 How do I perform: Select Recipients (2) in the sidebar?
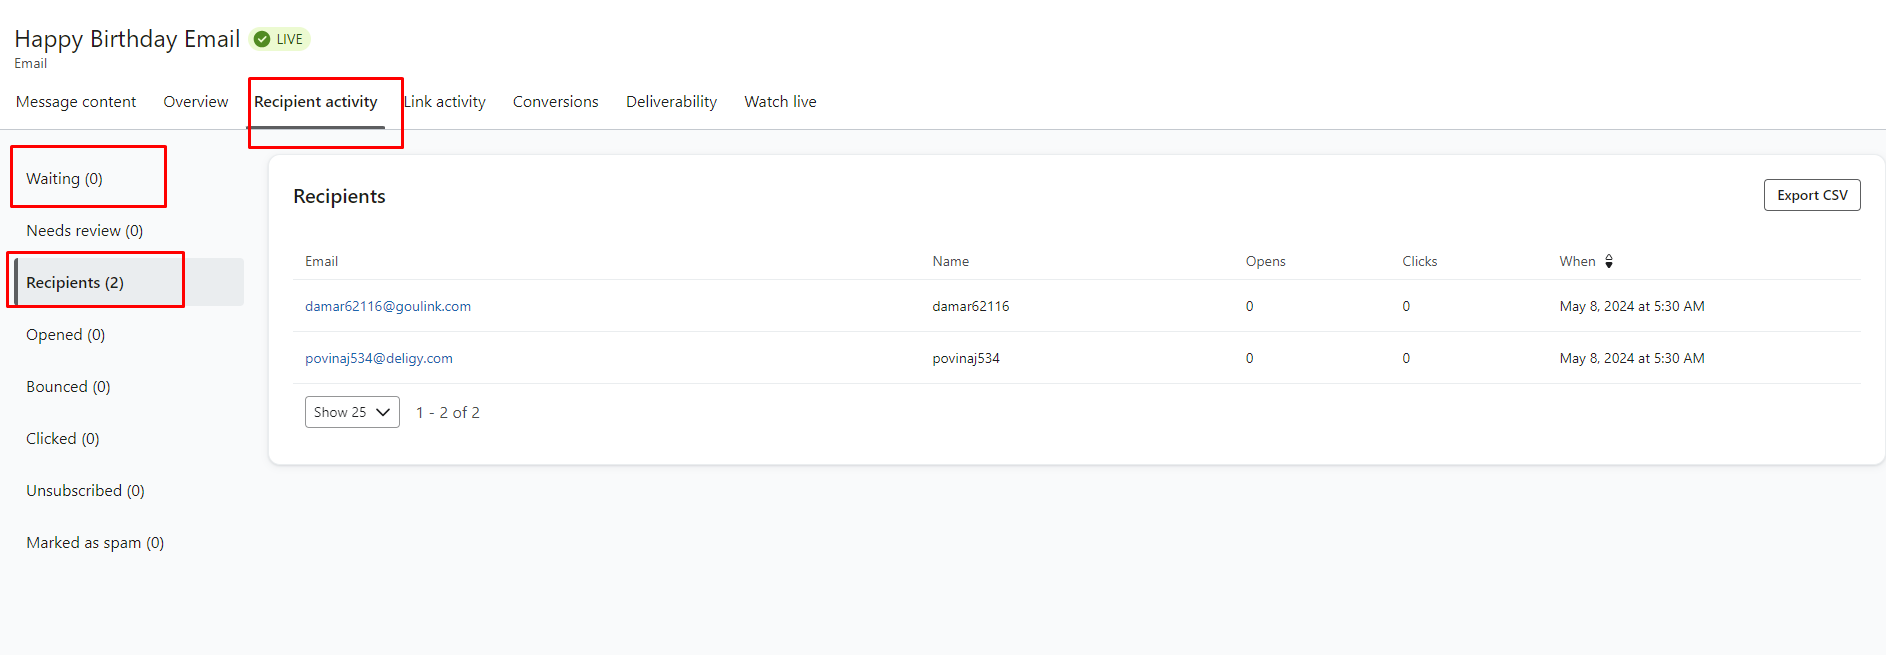[x=75, y=283]
